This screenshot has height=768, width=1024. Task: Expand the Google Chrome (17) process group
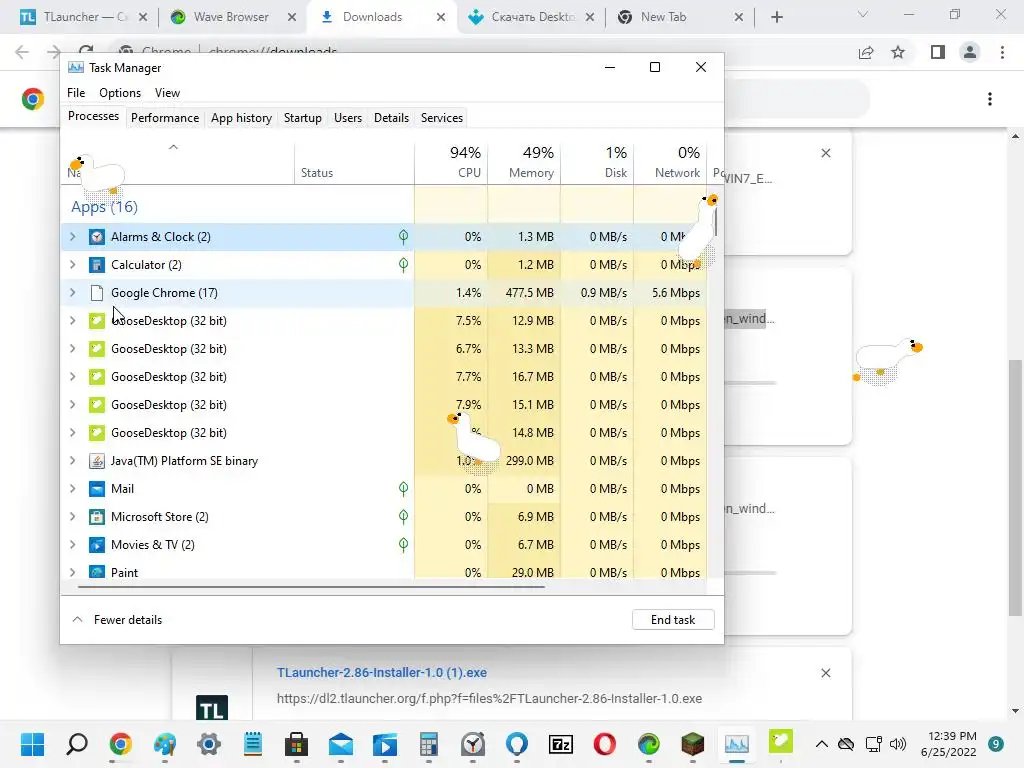coord(72,293)
